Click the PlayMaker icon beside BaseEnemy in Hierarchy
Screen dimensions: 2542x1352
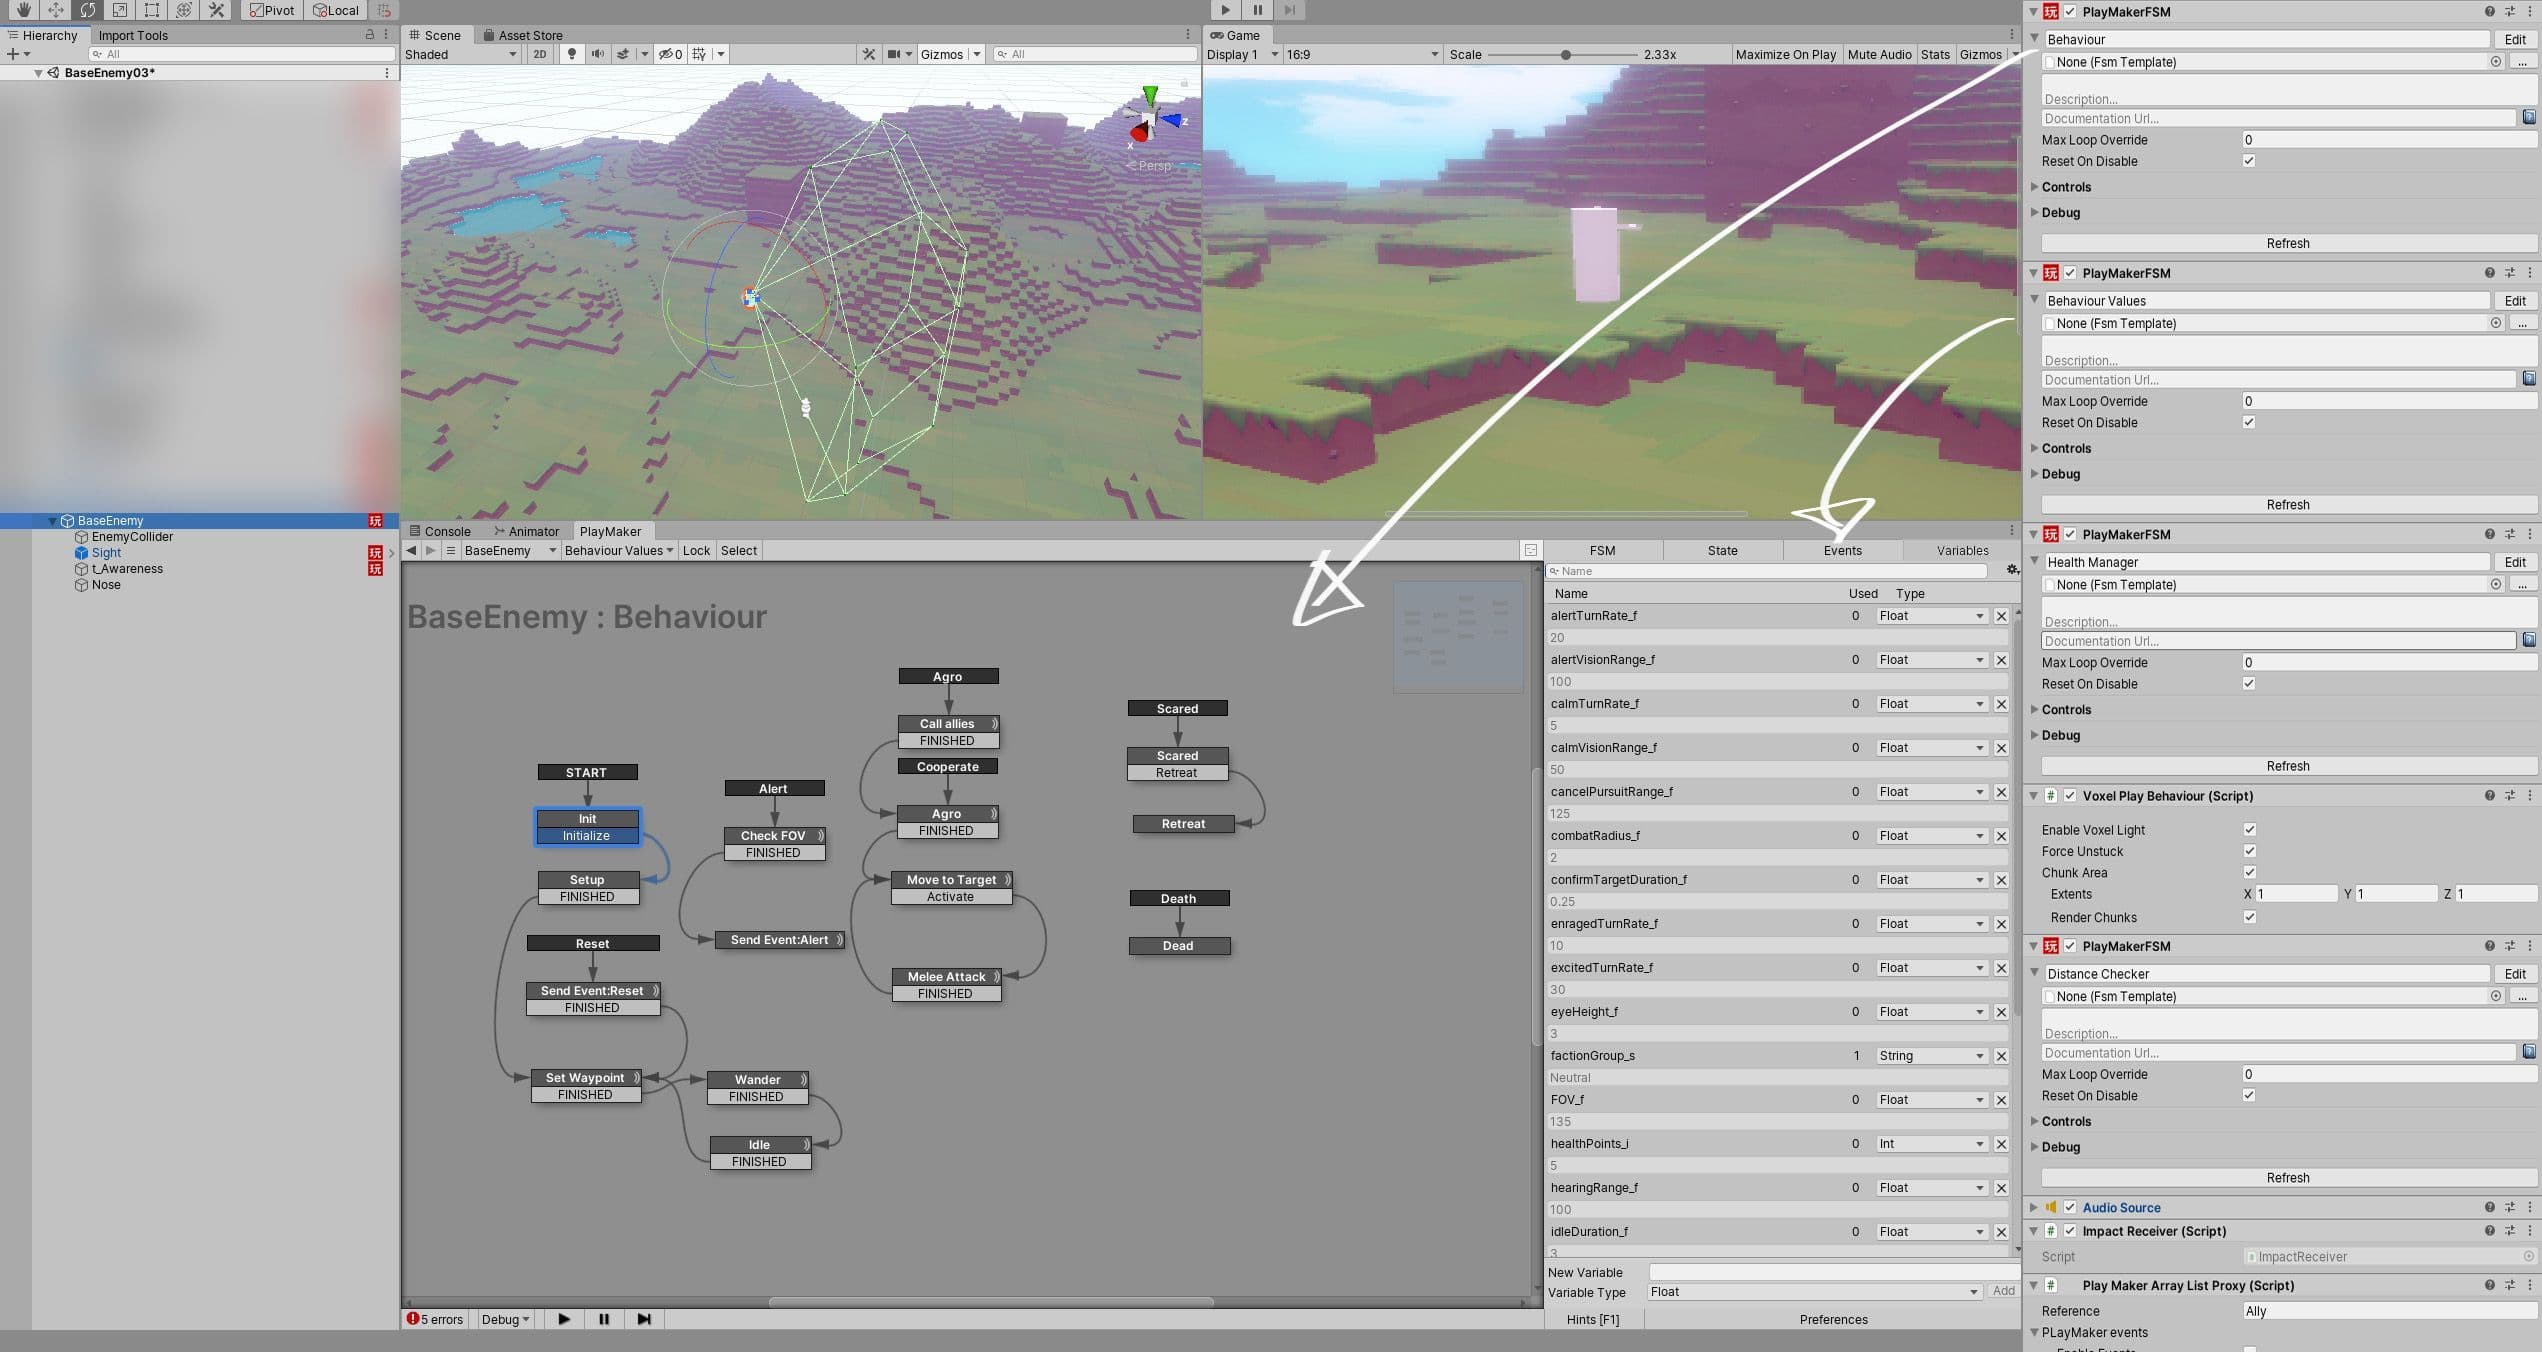pyautogui.click(x=378, y=520)
